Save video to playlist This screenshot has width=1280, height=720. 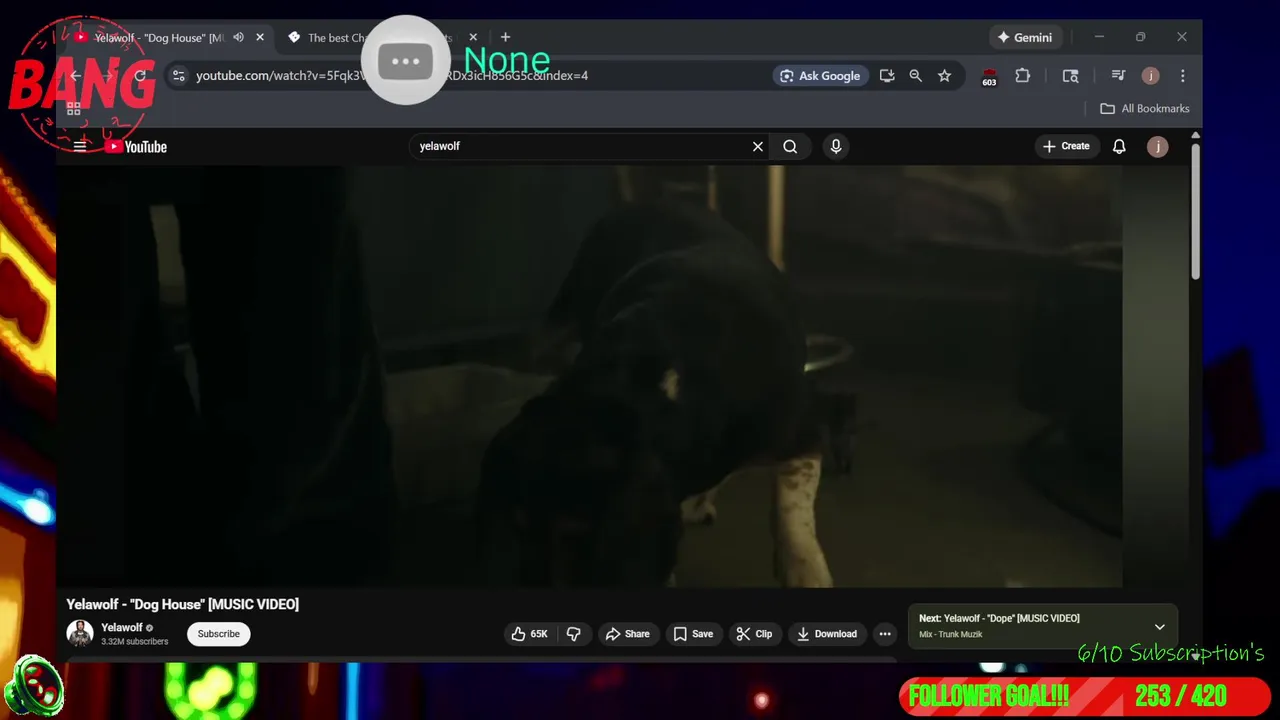(x=693, y=634)
